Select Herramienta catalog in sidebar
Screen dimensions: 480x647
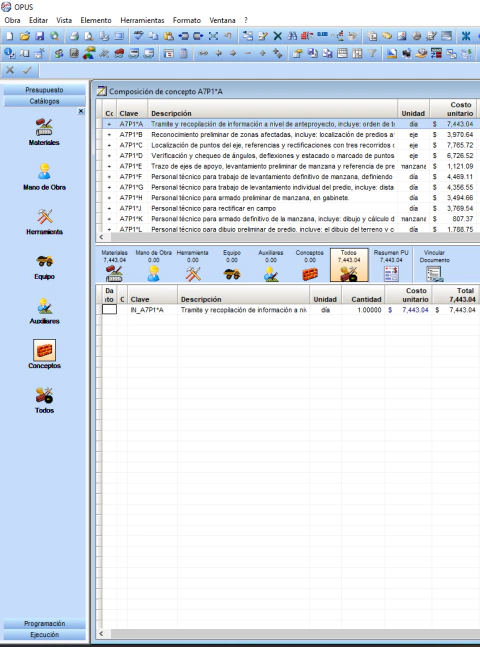[44, 222]
